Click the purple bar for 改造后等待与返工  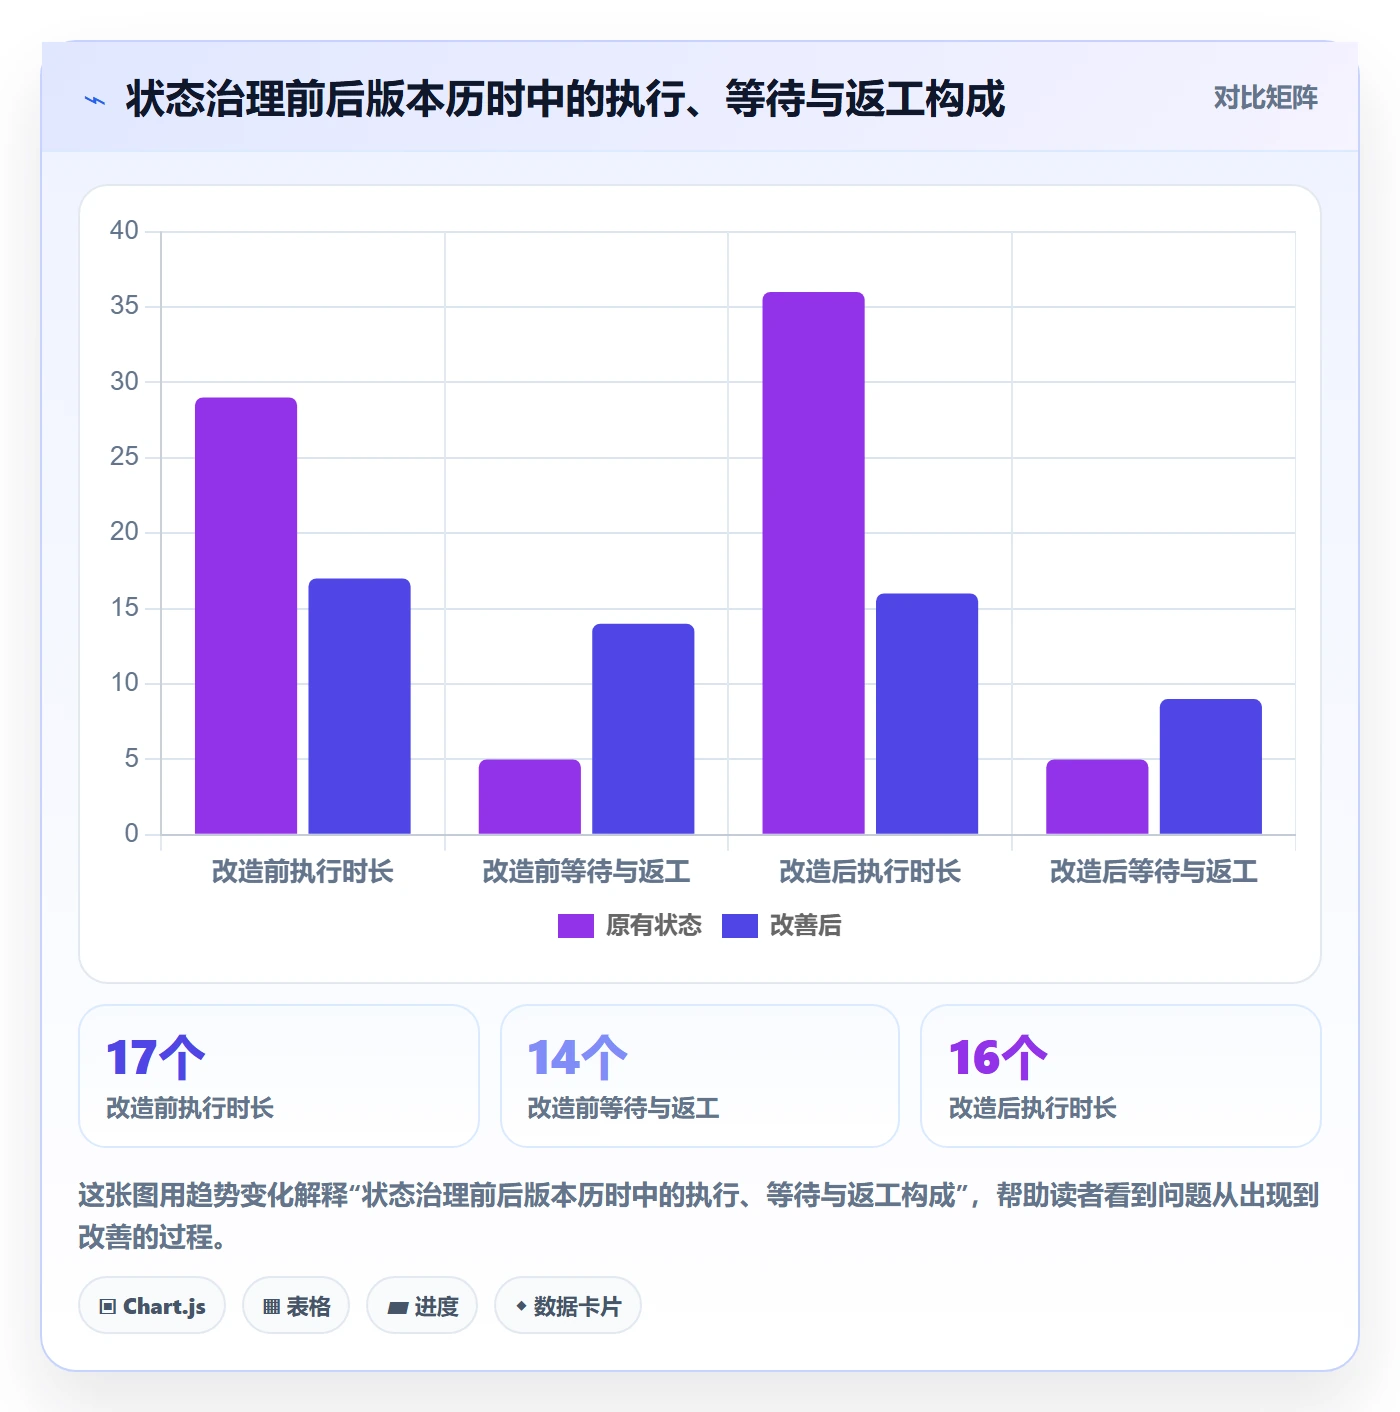coord(1097,797)
